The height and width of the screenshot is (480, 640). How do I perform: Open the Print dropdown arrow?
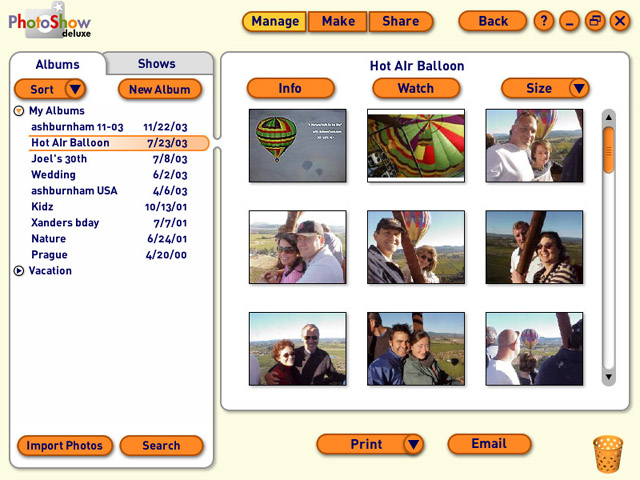point(412,445)
